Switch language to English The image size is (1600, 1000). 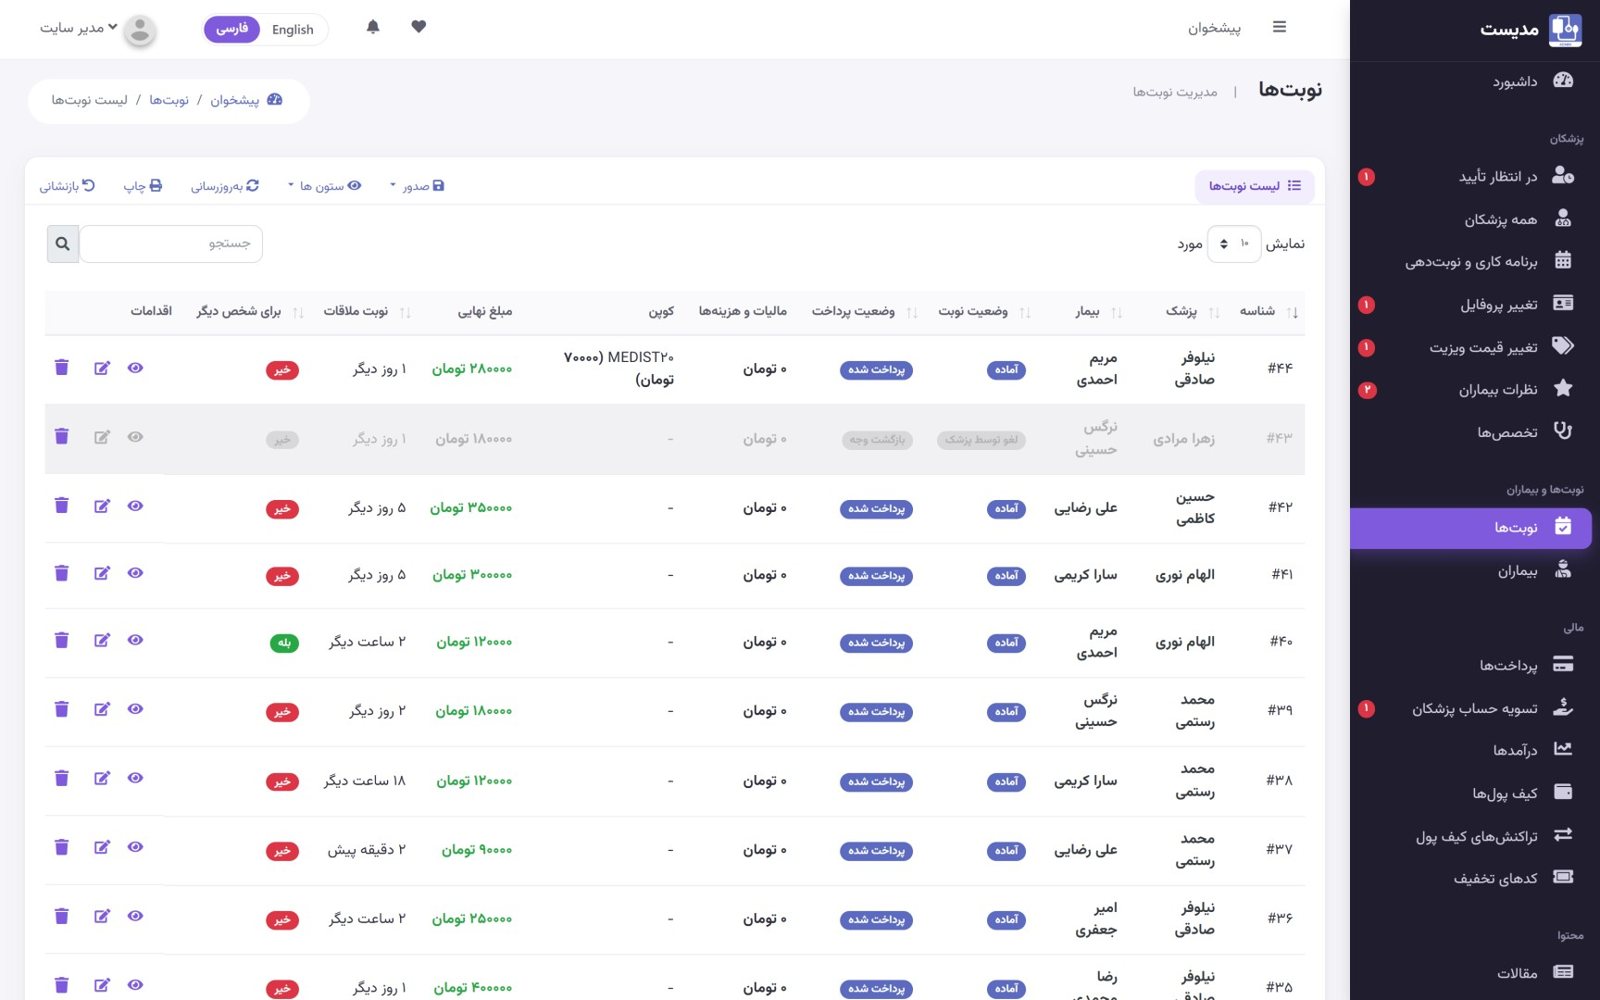[293, 30]
